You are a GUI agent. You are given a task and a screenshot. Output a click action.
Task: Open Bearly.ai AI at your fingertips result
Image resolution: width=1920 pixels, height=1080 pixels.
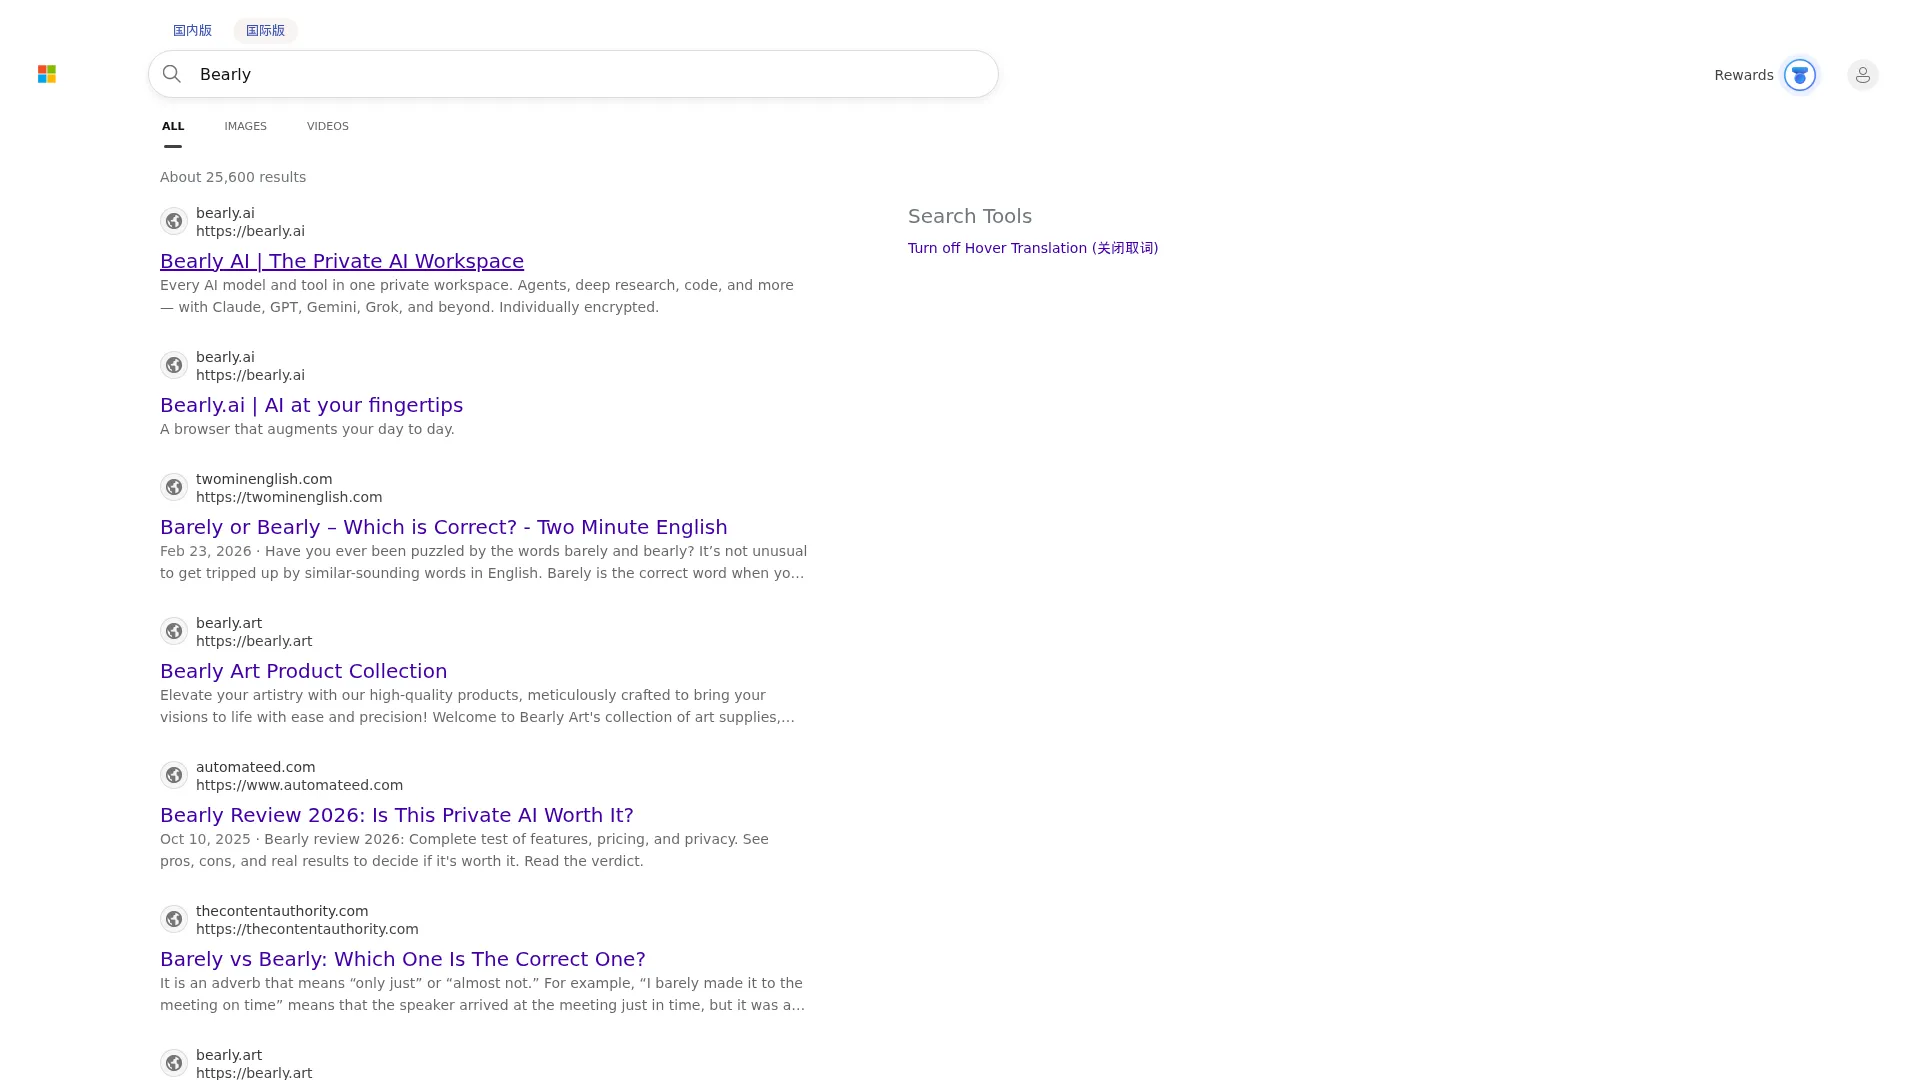click(x=311, y=405)
